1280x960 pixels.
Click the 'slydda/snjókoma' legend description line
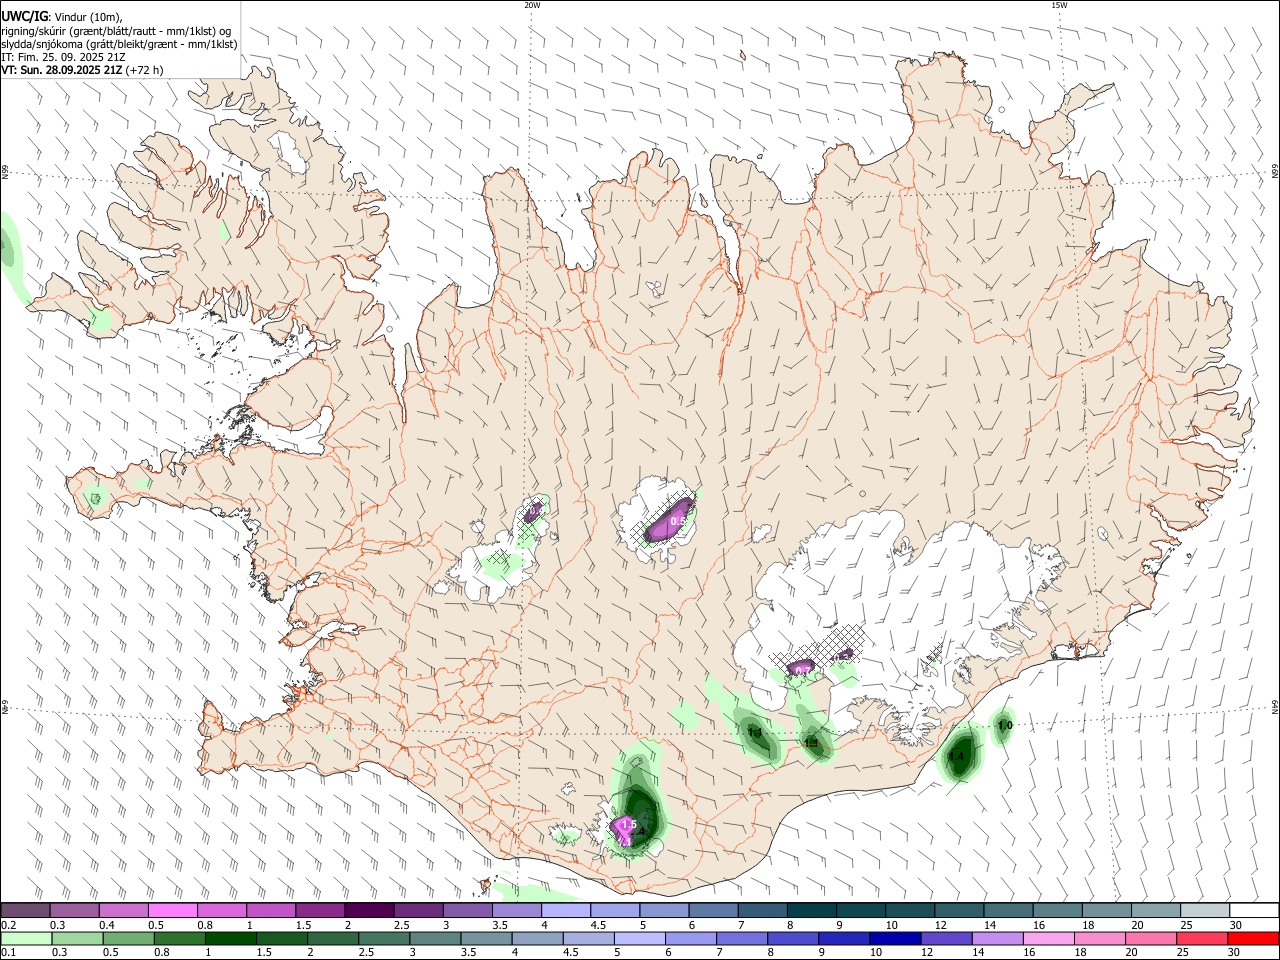[x=119, y=44]
